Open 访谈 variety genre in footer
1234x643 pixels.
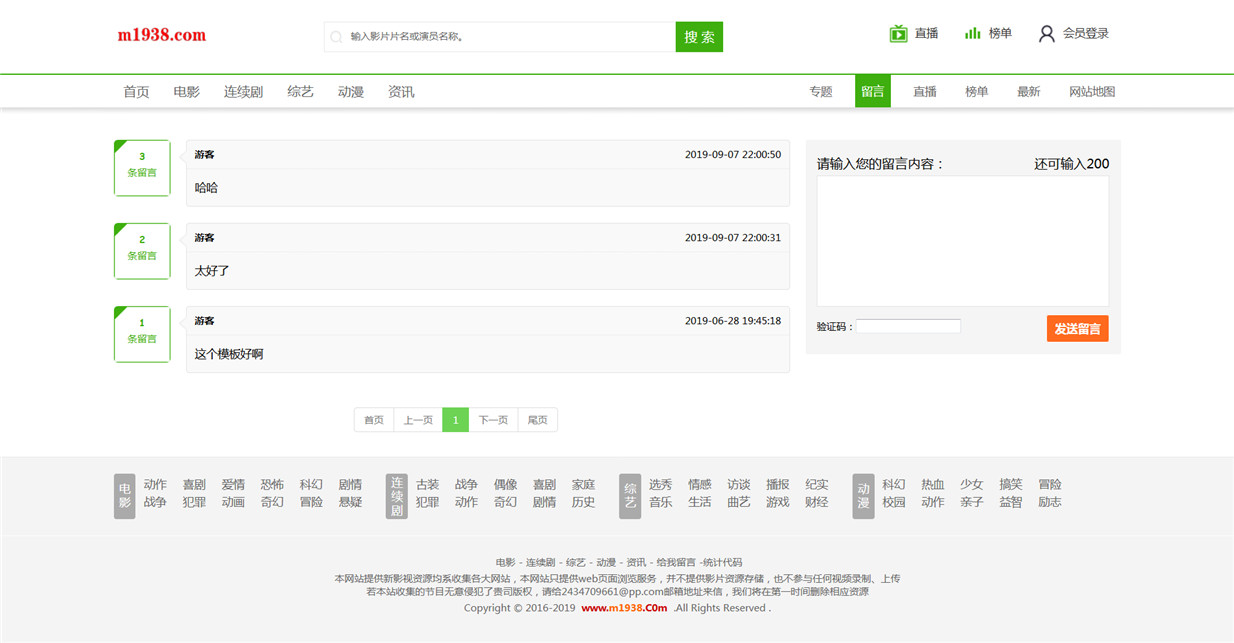click(x=738, y=485)
